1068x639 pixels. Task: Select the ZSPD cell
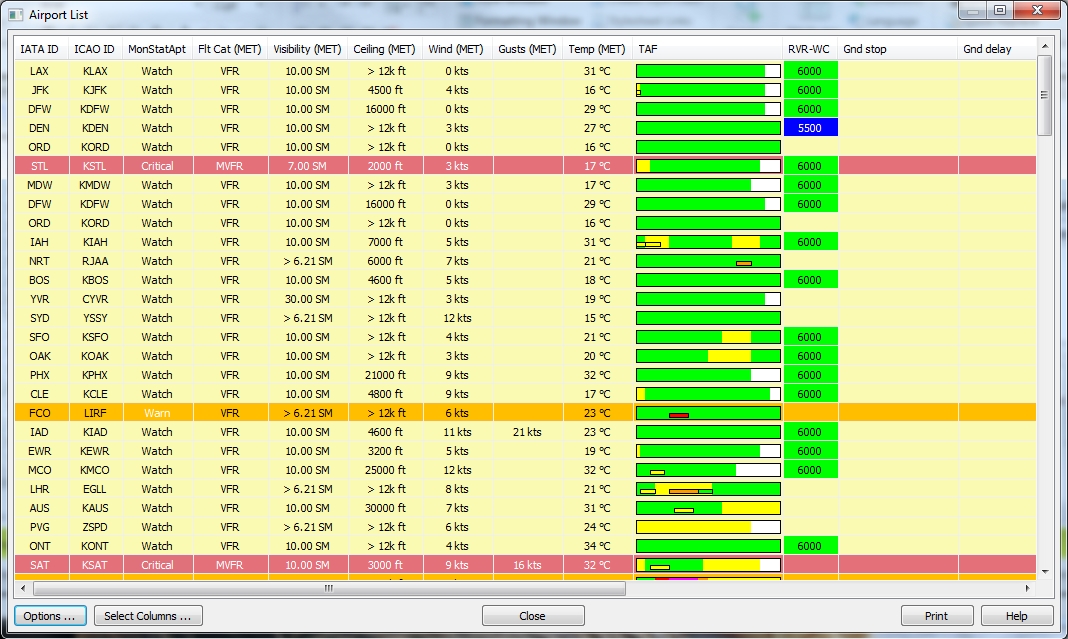tap(95, 527)
